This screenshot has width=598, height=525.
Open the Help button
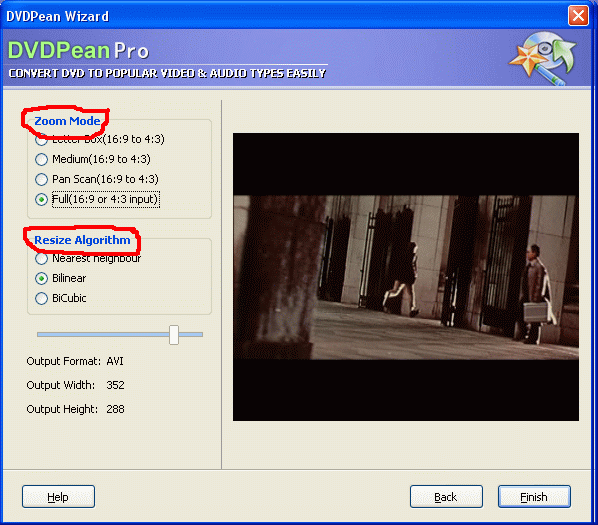pos(58,497)
